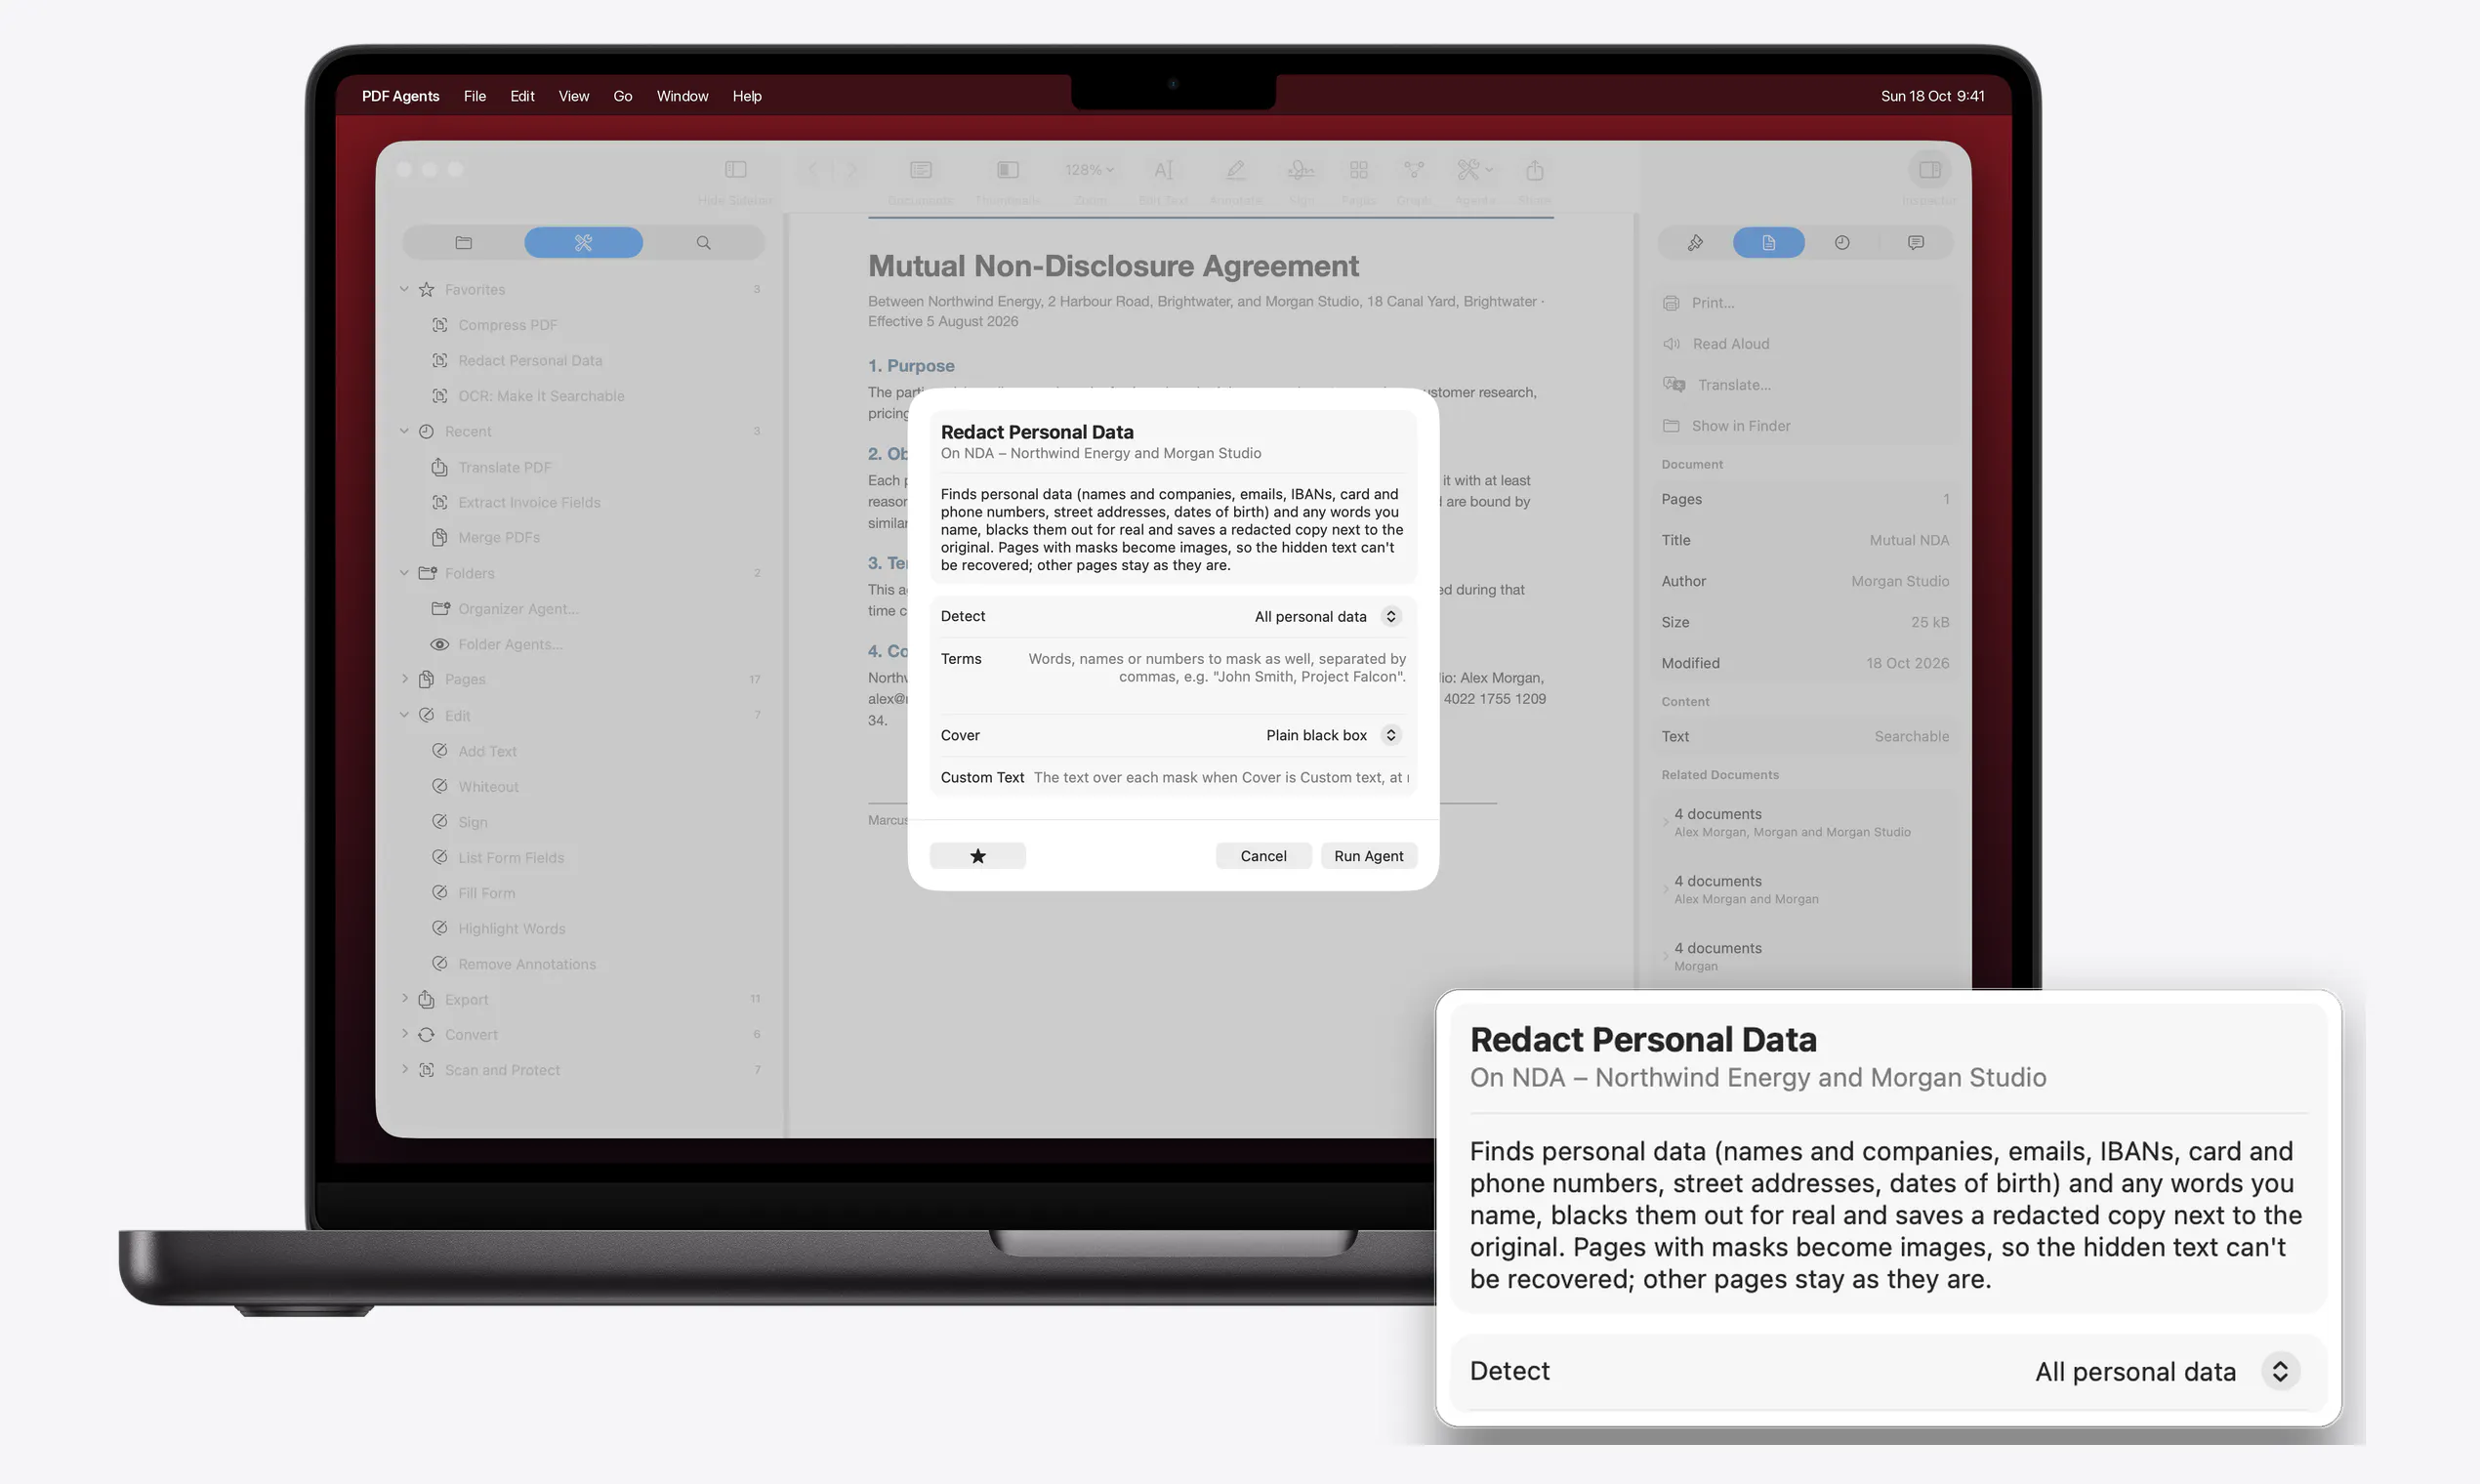Open the Agents toolbar dropdown
Image resolution: width=2480 pixels, height=1484 pixels.
[1475, 170]
